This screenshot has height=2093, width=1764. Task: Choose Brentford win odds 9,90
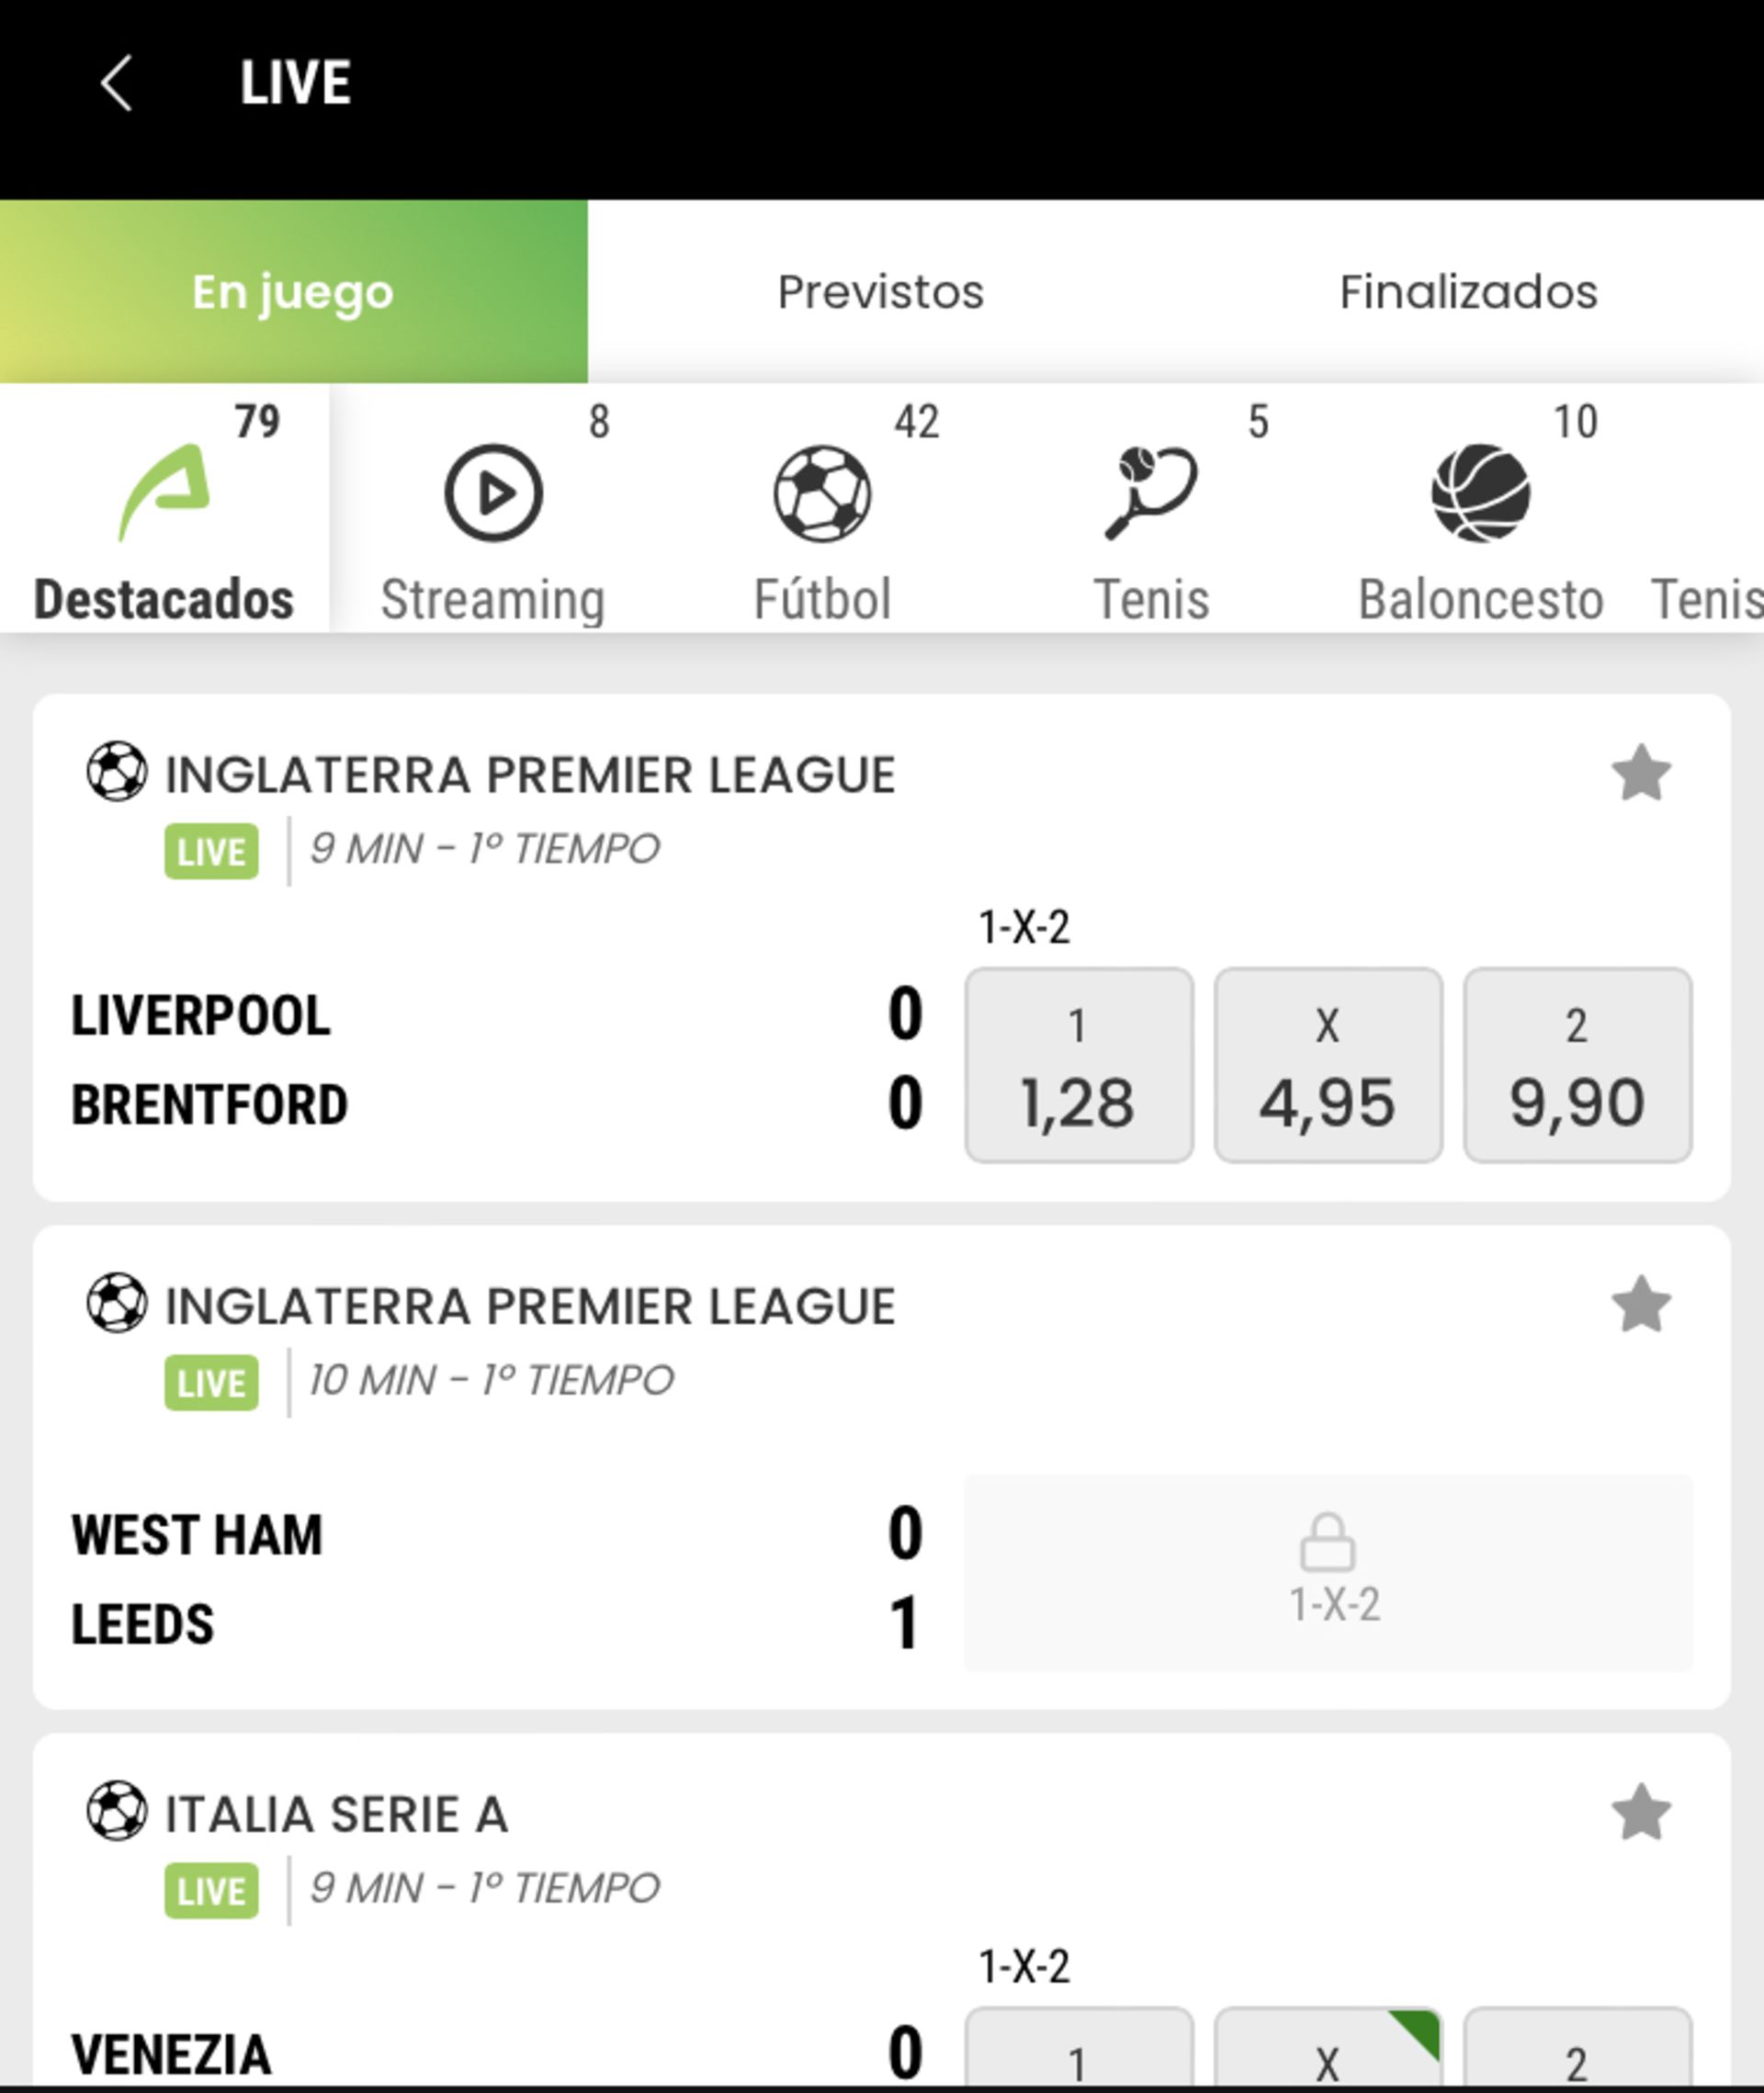[1577, 1065]
